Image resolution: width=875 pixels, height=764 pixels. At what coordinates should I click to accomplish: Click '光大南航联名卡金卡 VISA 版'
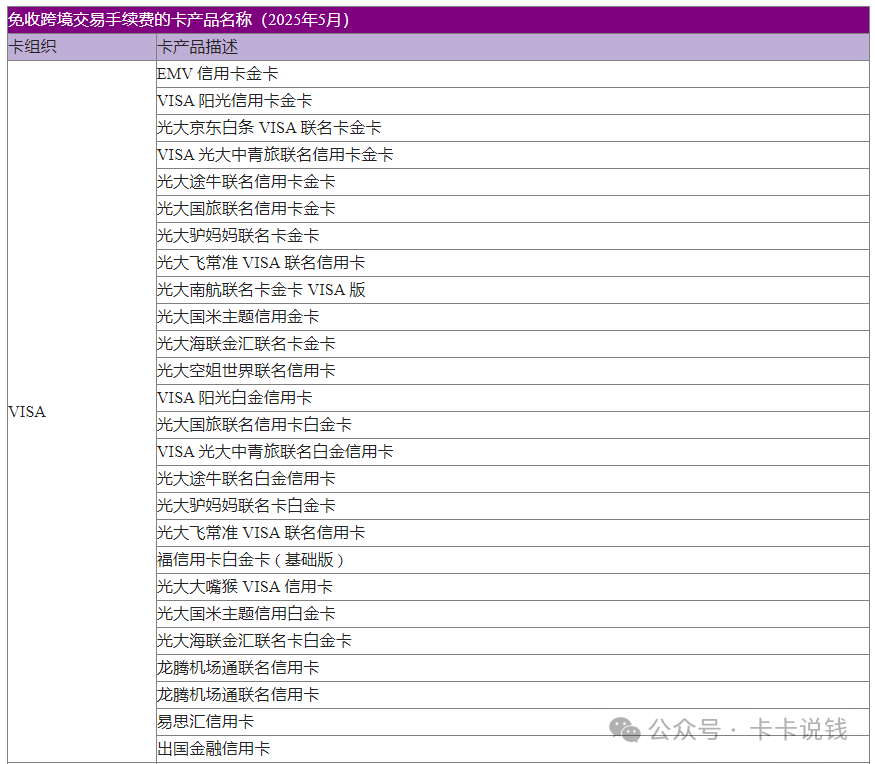[512, 290]
